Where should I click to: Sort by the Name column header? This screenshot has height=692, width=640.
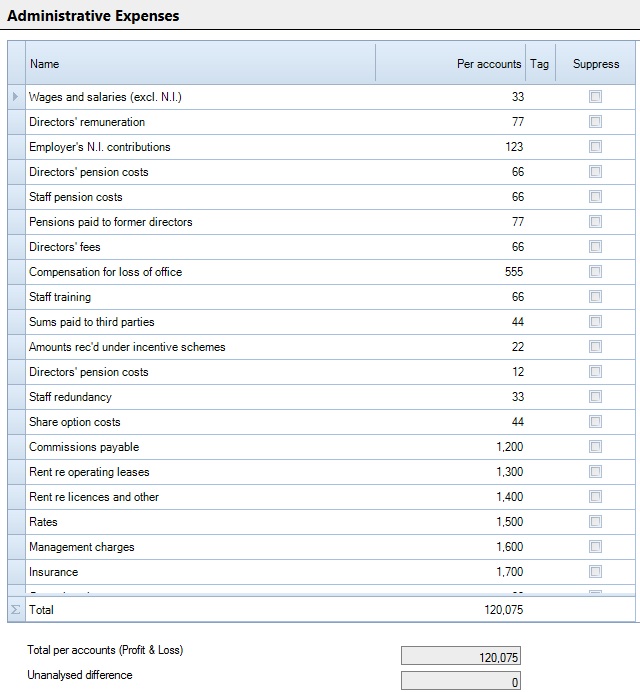click(200, 64)
